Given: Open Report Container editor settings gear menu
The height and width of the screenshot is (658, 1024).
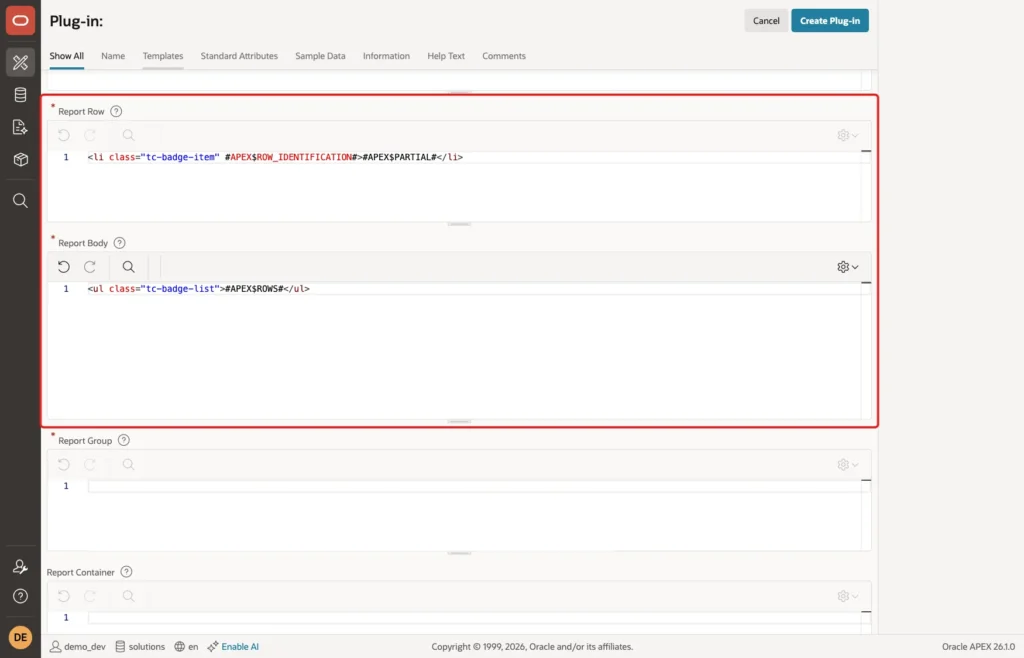Looking at the screenshot, I should coord(848,596).
